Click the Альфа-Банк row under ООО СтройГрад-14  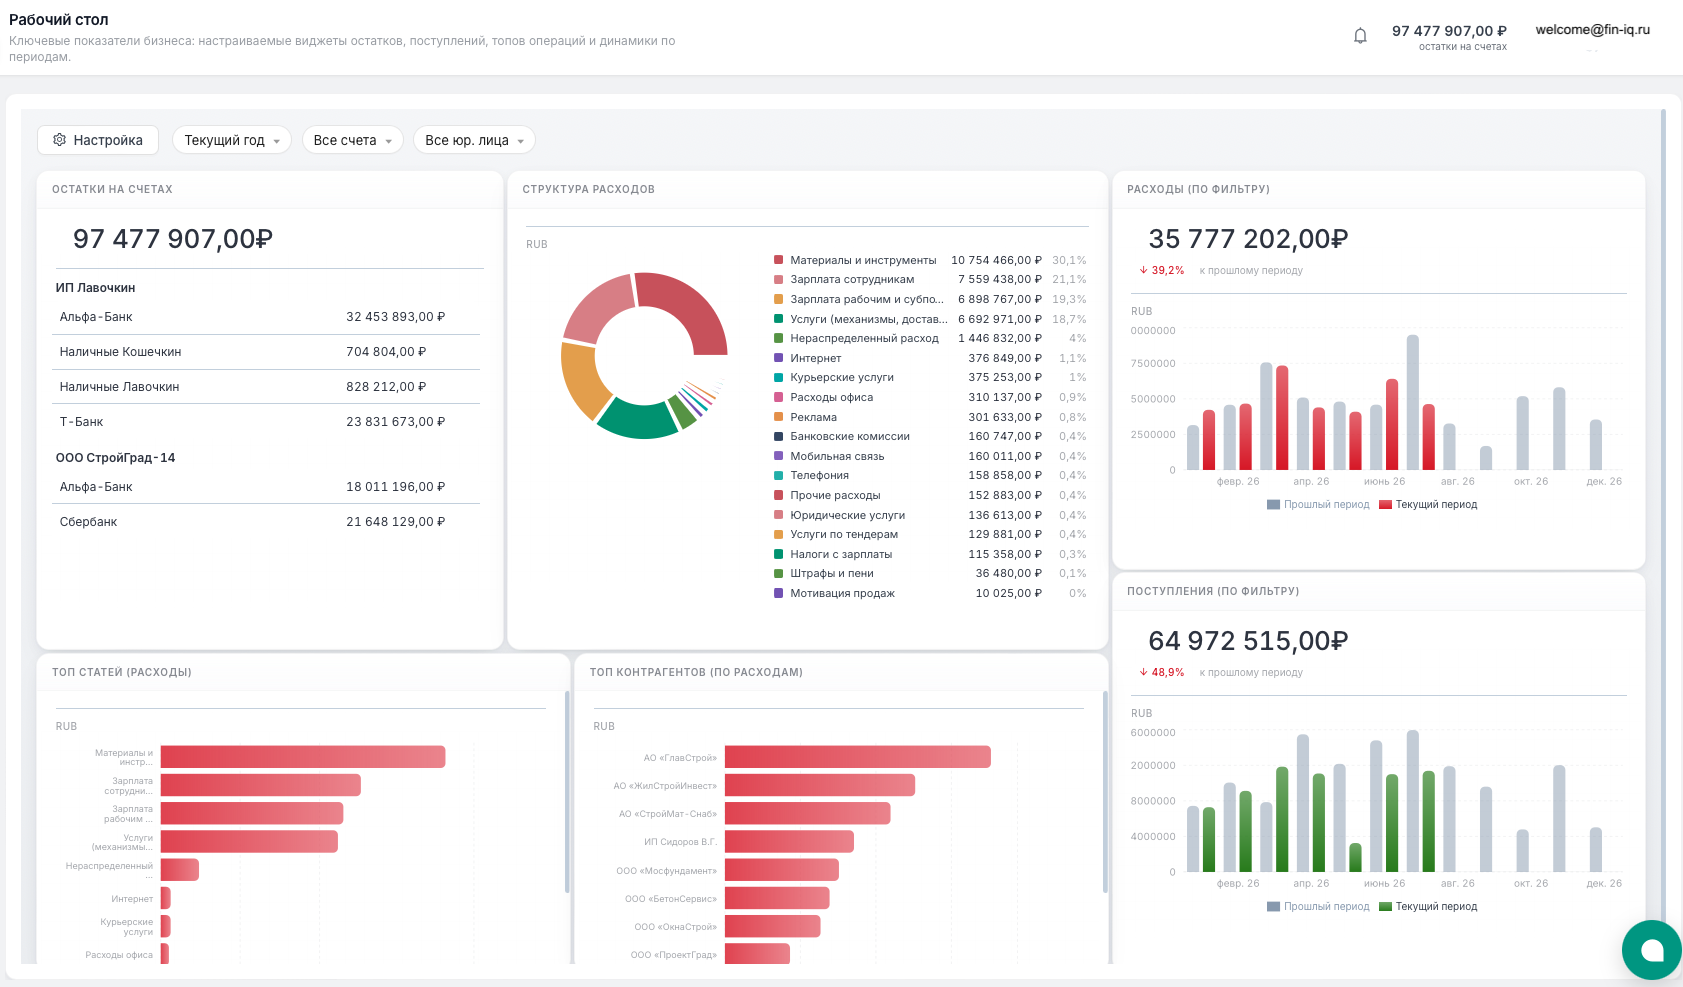[x=268, y=487]
